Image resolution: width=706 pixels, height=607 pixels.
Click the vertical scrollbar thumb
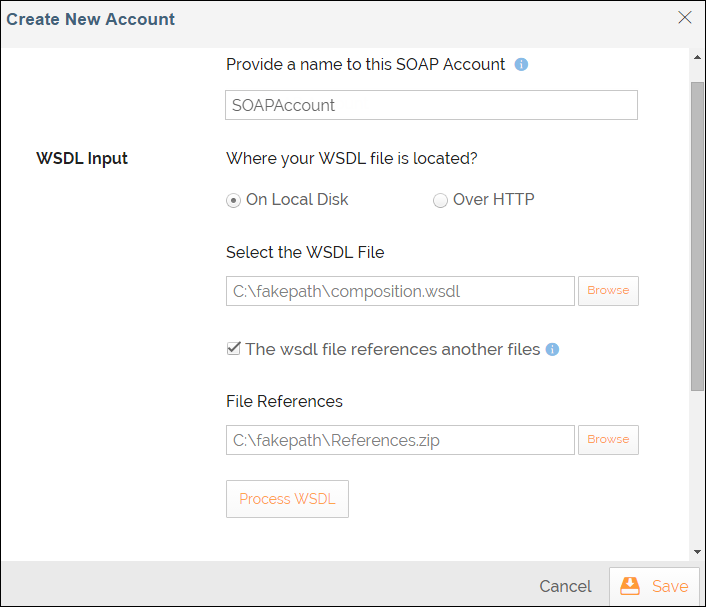[697, 235]
